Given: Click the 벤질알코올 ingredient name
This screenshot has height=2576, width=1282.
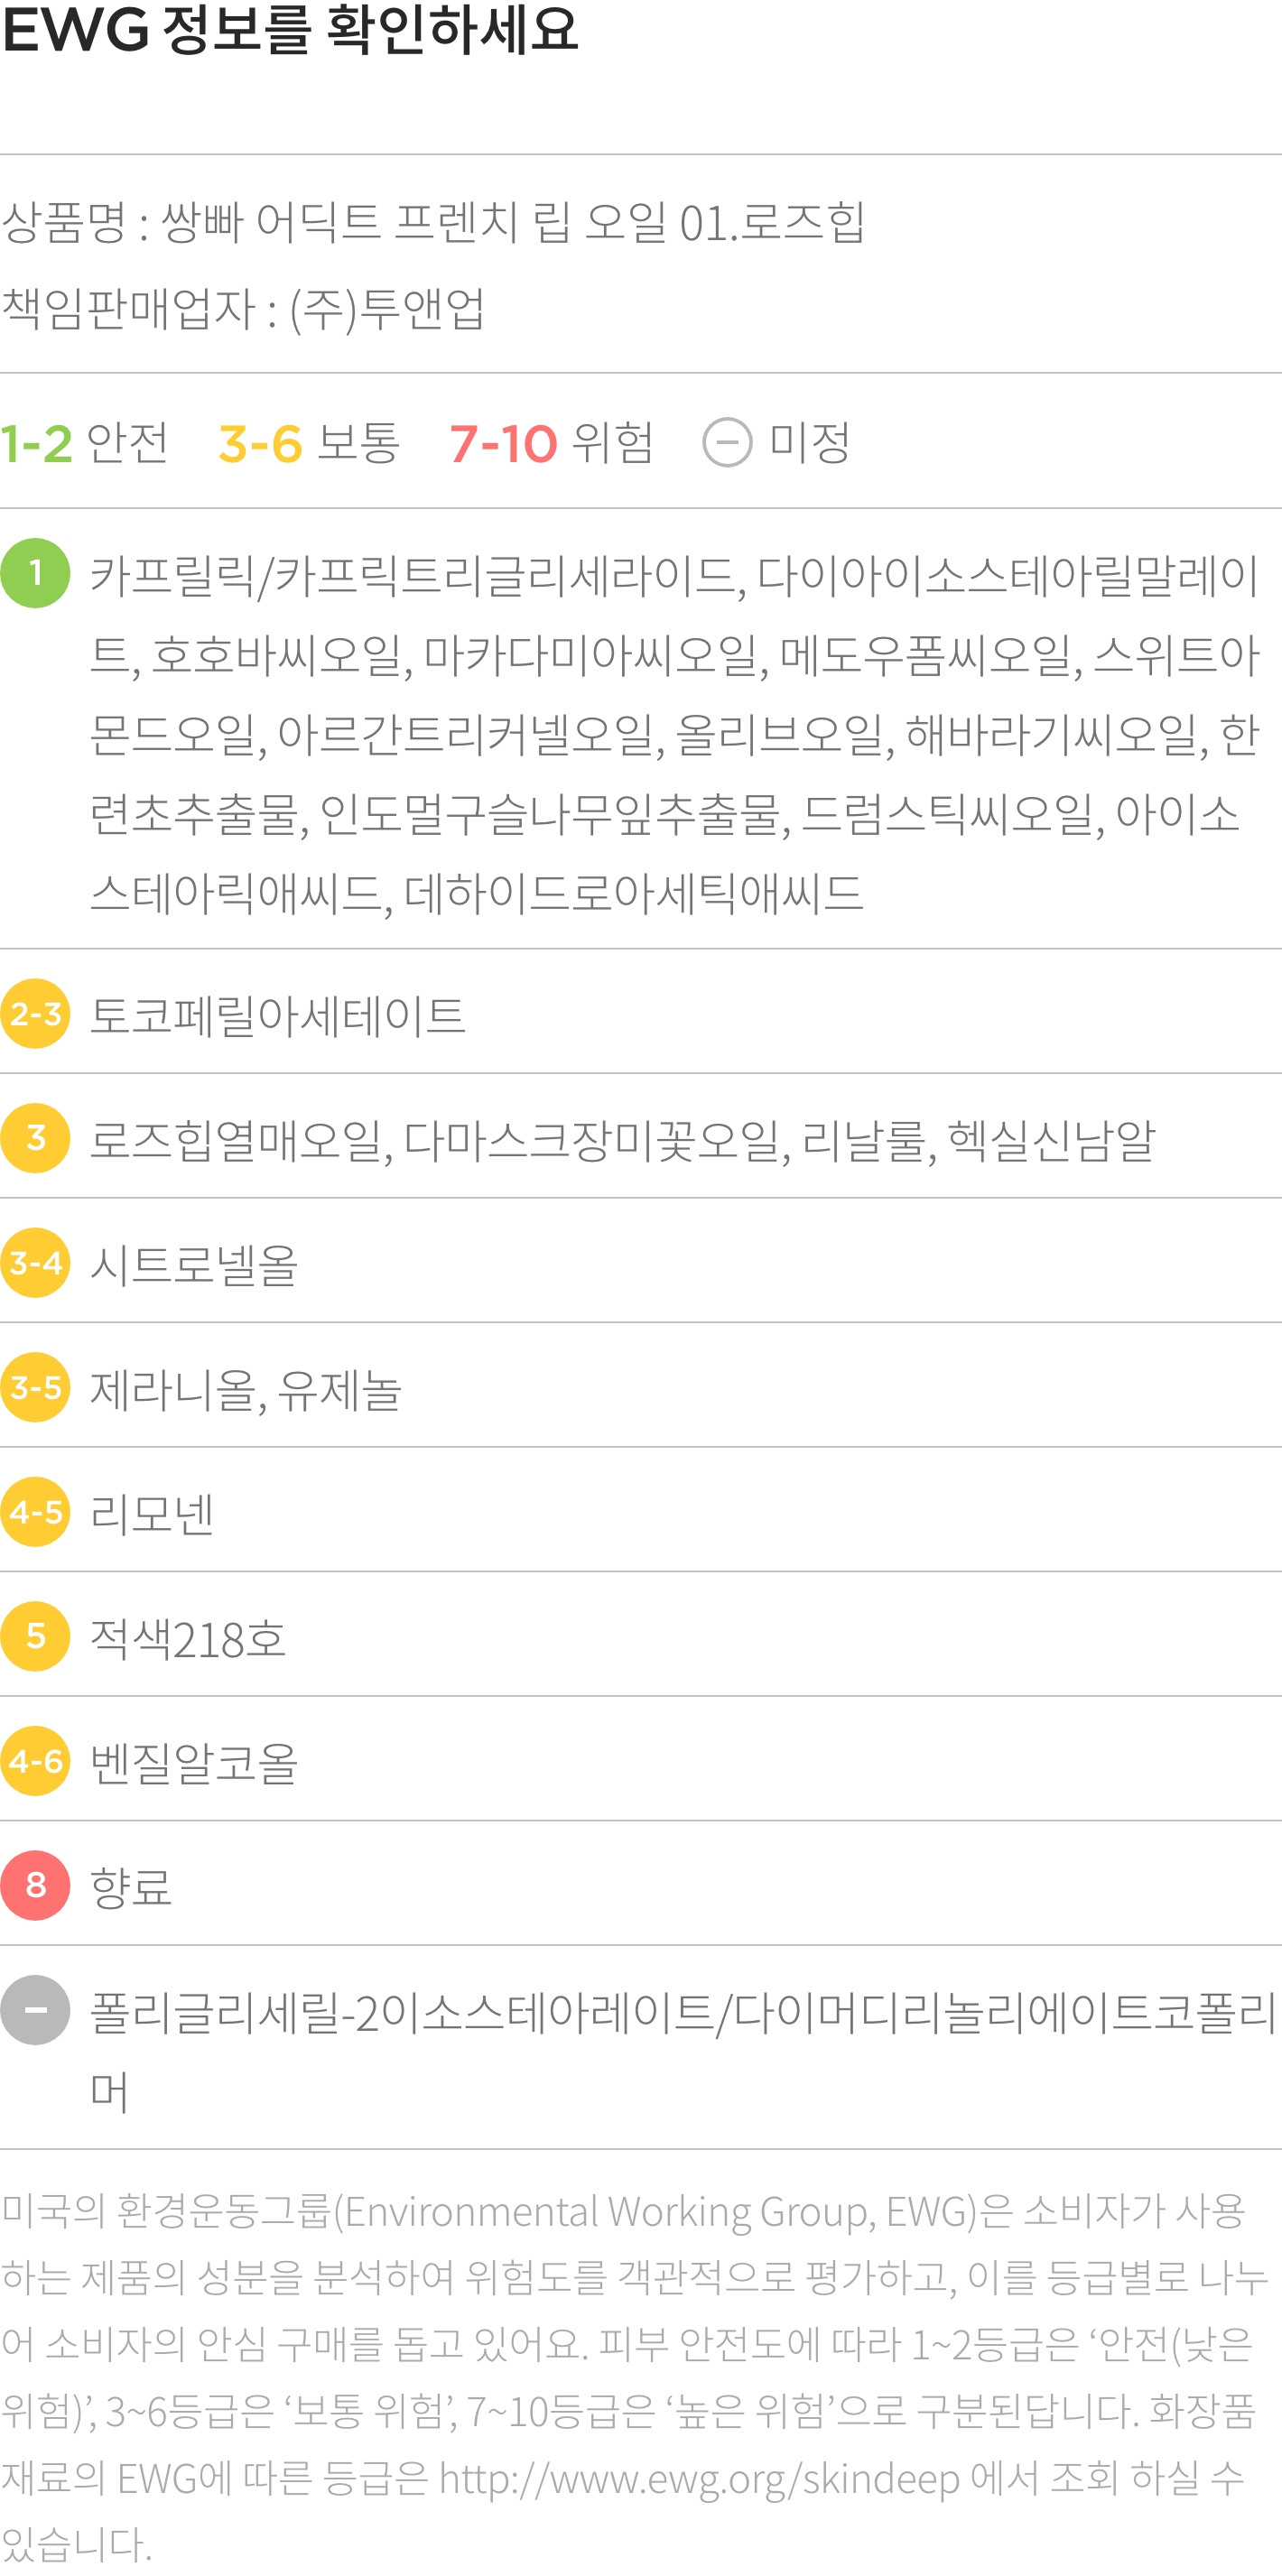Looking at the screenshot, I should coord(194,1763).
